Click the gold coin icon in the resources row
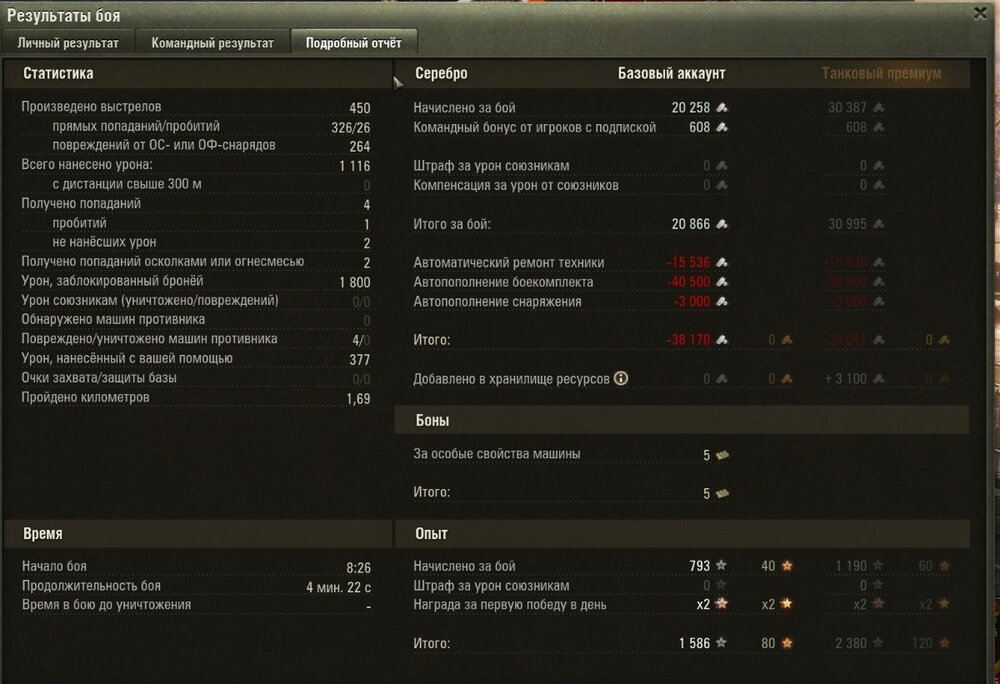The height and width of the screenshot is (684, 1000). pyautogui.click(x=786, y=377)
